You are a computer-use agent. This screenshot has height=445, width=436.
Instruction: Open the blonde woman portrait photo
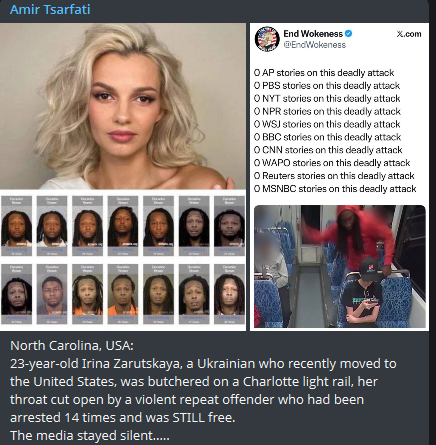(123, 106)
